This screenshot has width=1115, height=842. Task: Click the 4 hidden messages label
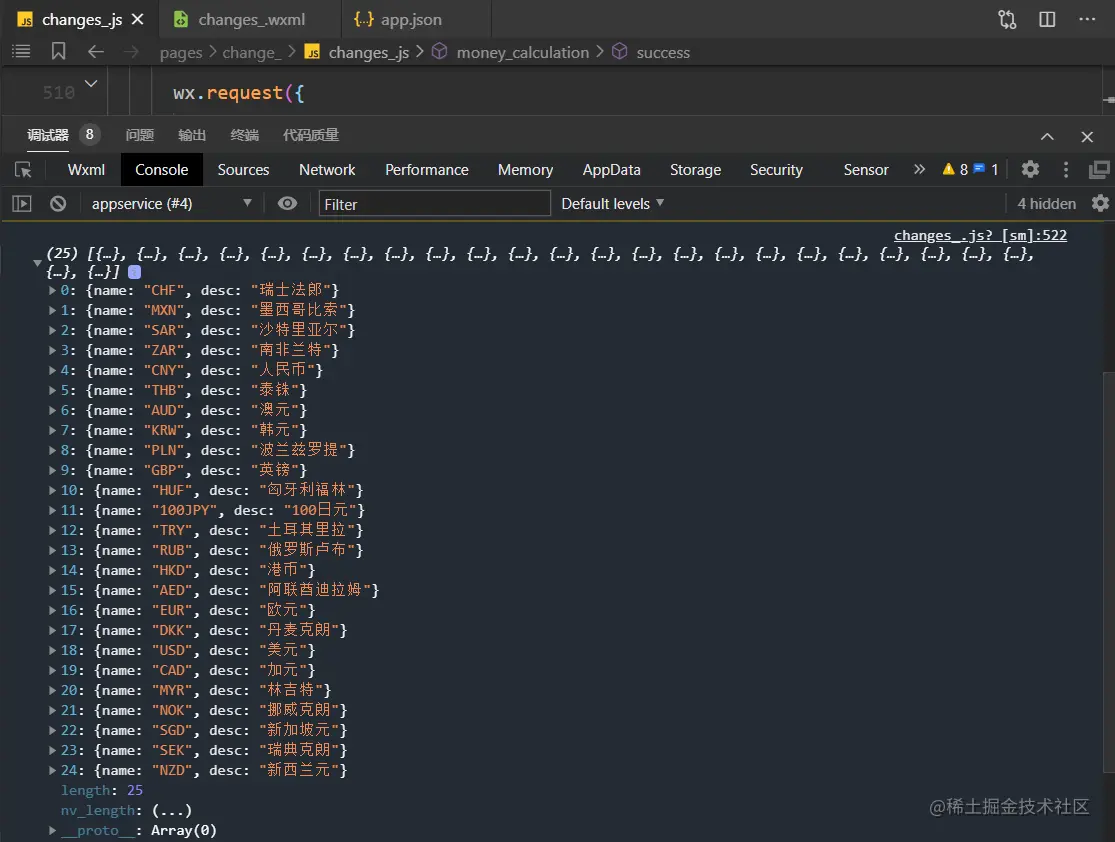pos(1047,204)
